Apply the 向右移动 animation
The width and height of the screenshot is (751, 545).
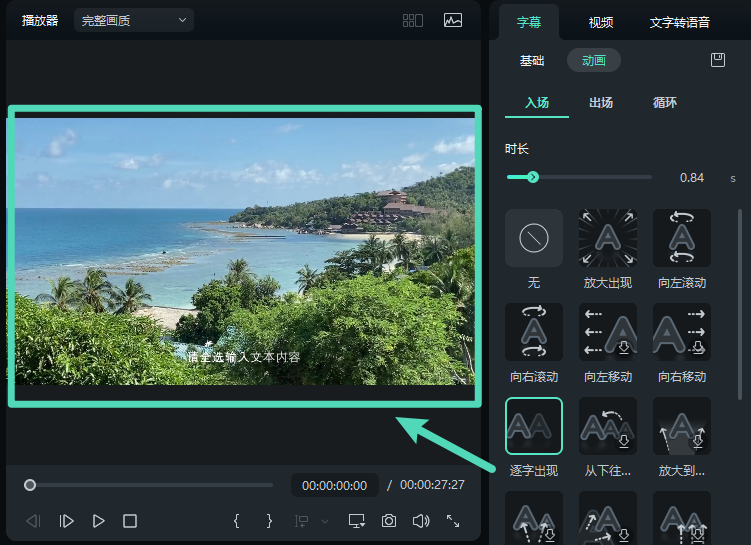(x=682, y=332)
